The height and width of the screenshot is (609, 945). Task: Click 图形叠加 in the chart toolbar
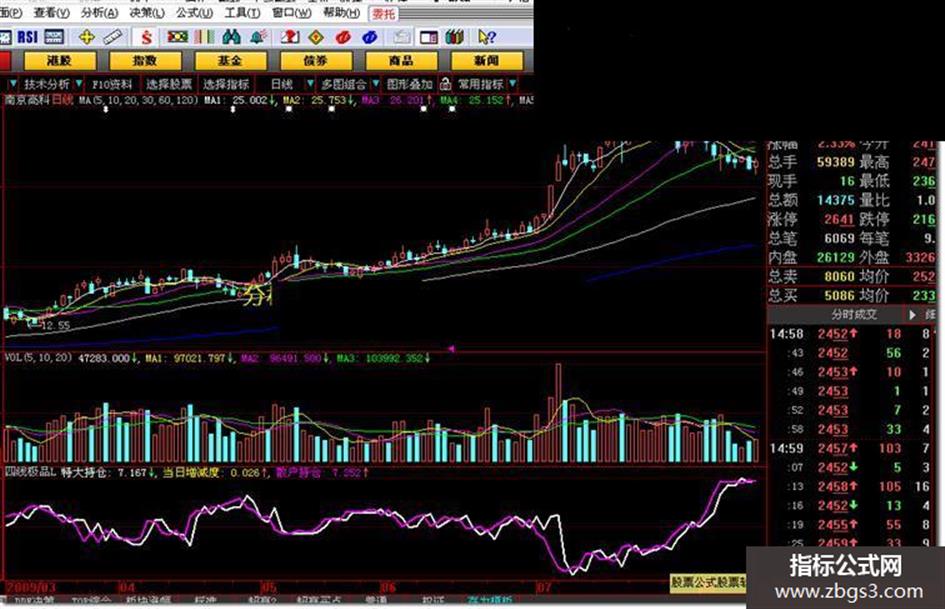(x=410, y=84)
